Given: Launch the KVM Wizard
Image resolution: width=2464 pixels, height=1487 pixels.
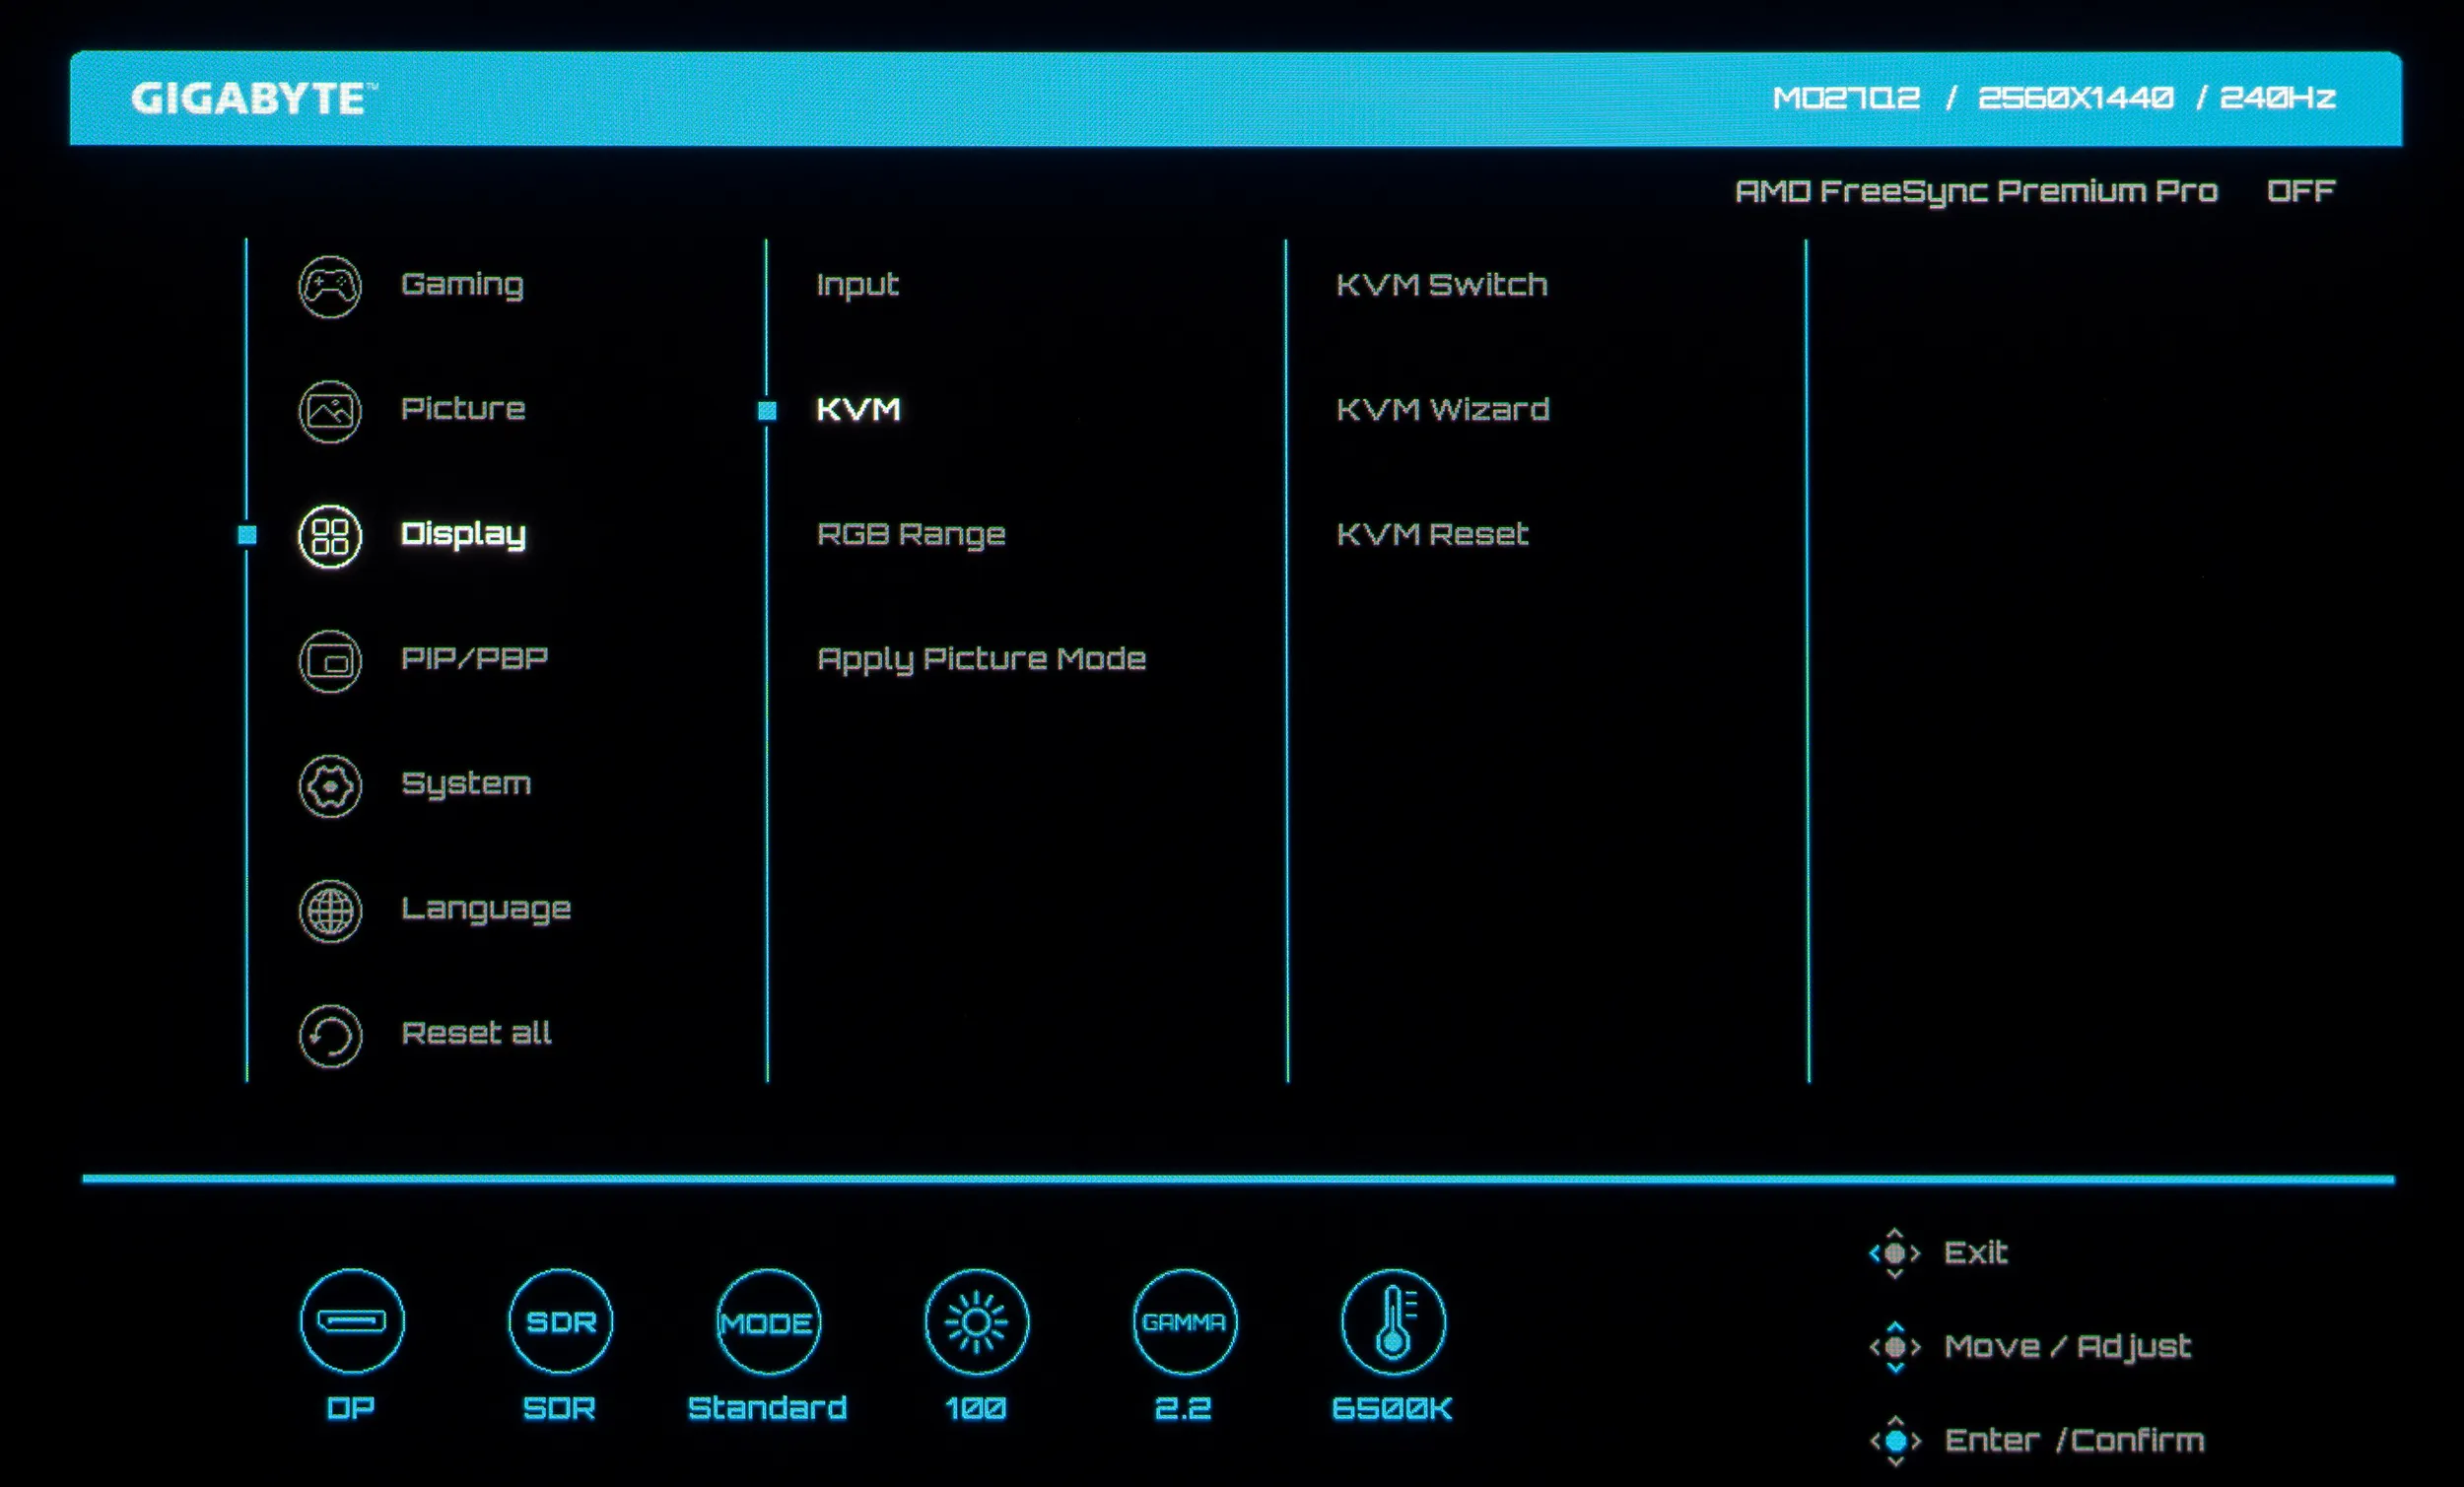Looking at the screenshot, I should [1442, 409].
